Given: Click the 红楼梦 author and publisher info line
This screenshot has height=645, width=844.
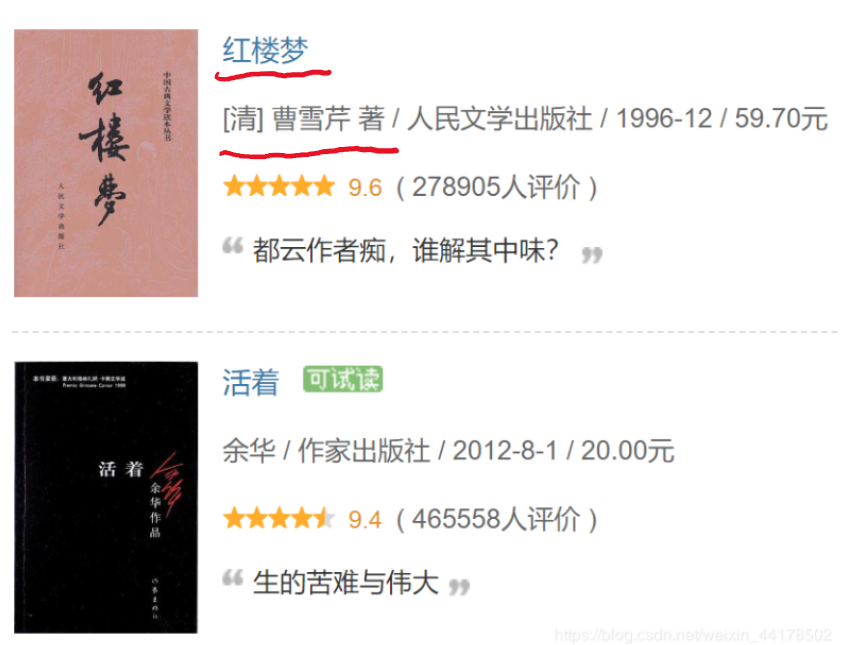Looking at the screenshot, I should click(x=525, y=119).
